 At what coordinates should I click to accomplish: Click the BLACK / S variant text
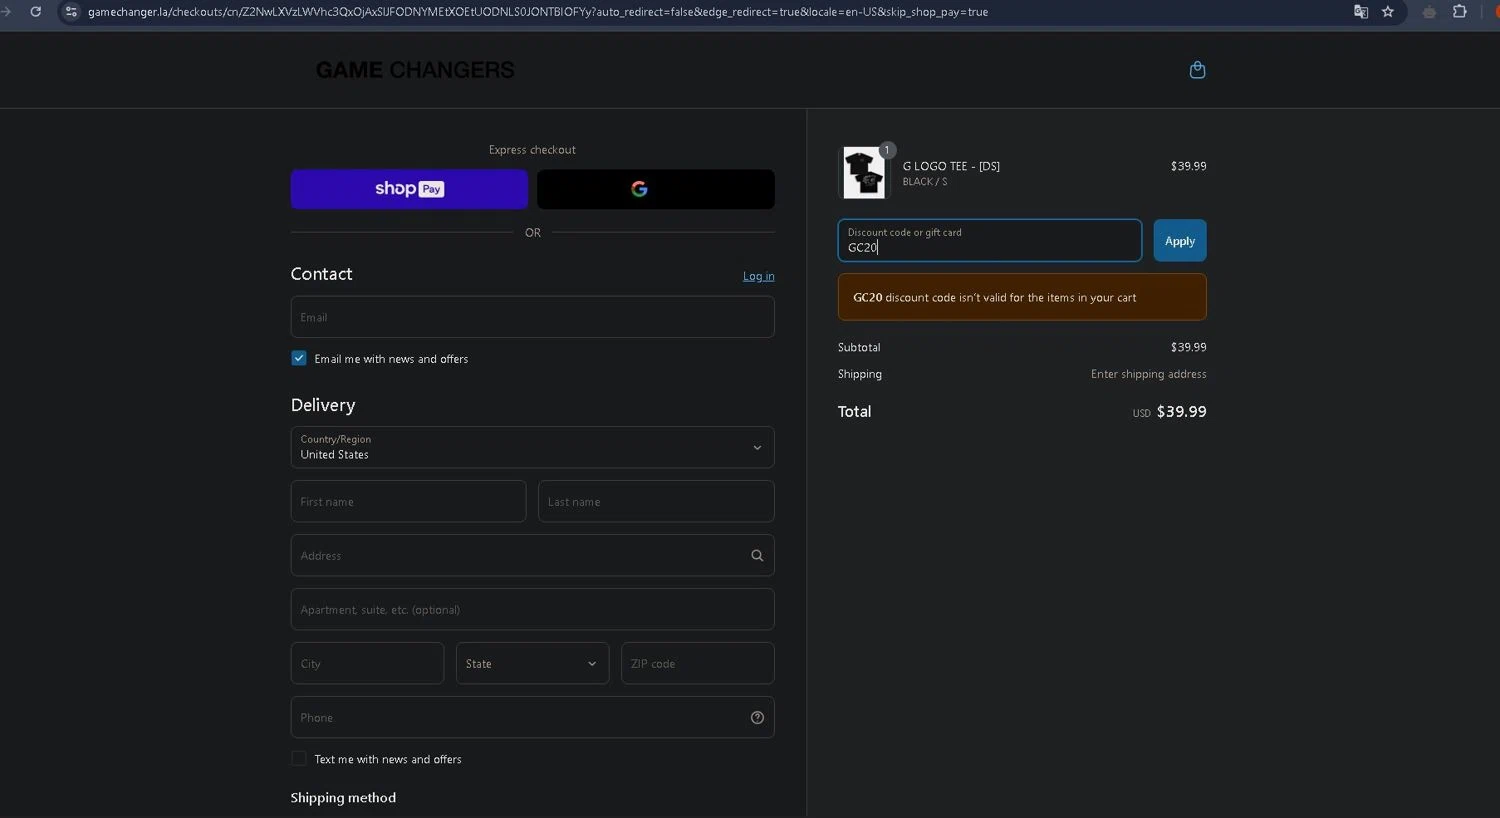pos(925,182)
